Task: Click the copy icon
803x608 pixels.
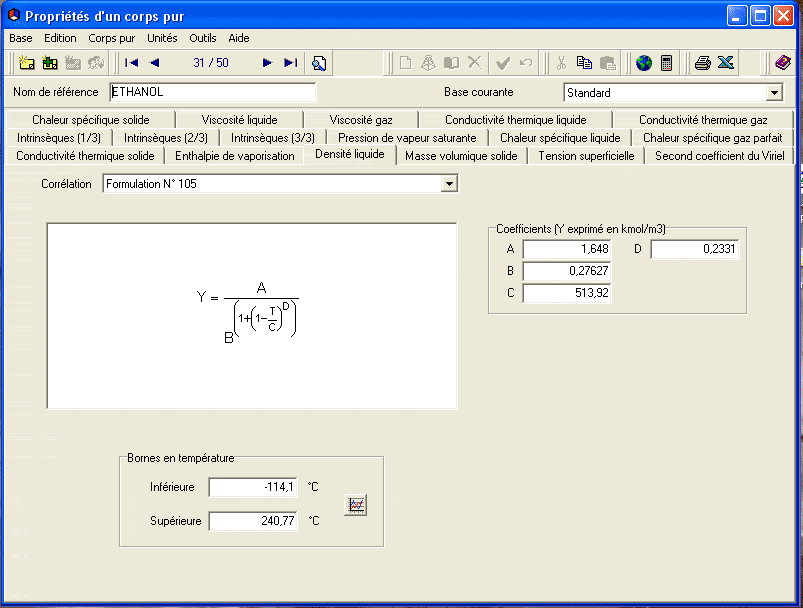Action: click(x=584, y=63)
